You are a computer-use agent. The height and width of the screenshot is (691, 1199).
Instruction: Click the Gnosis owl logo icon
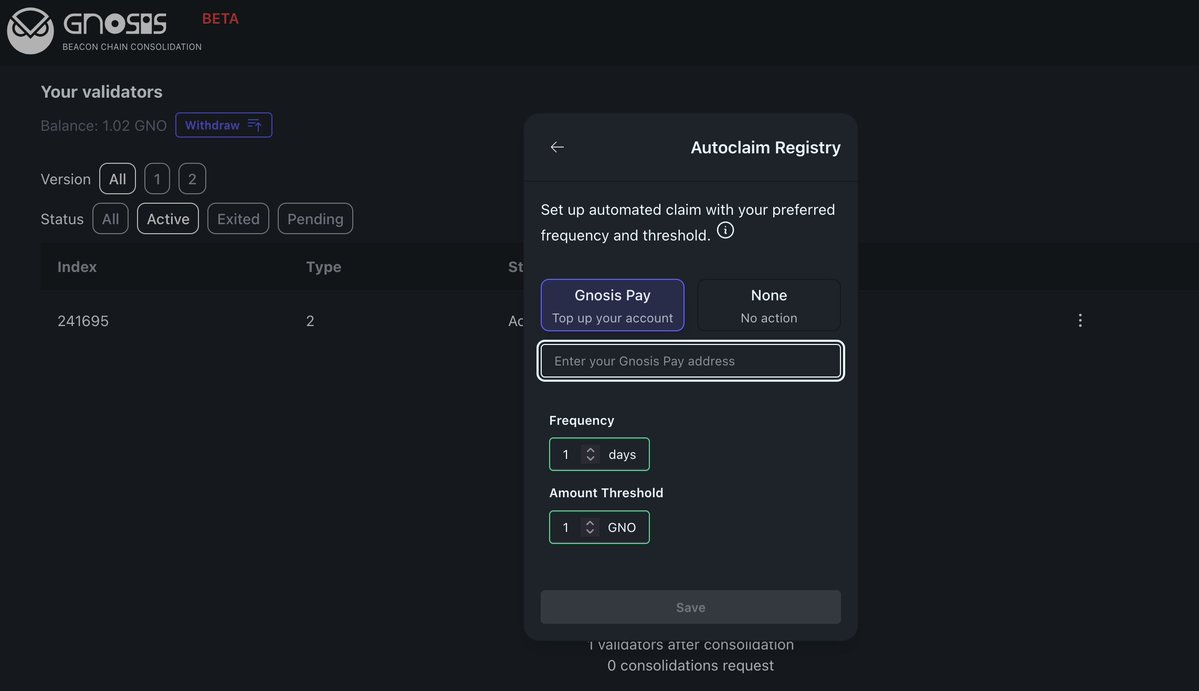30,31
